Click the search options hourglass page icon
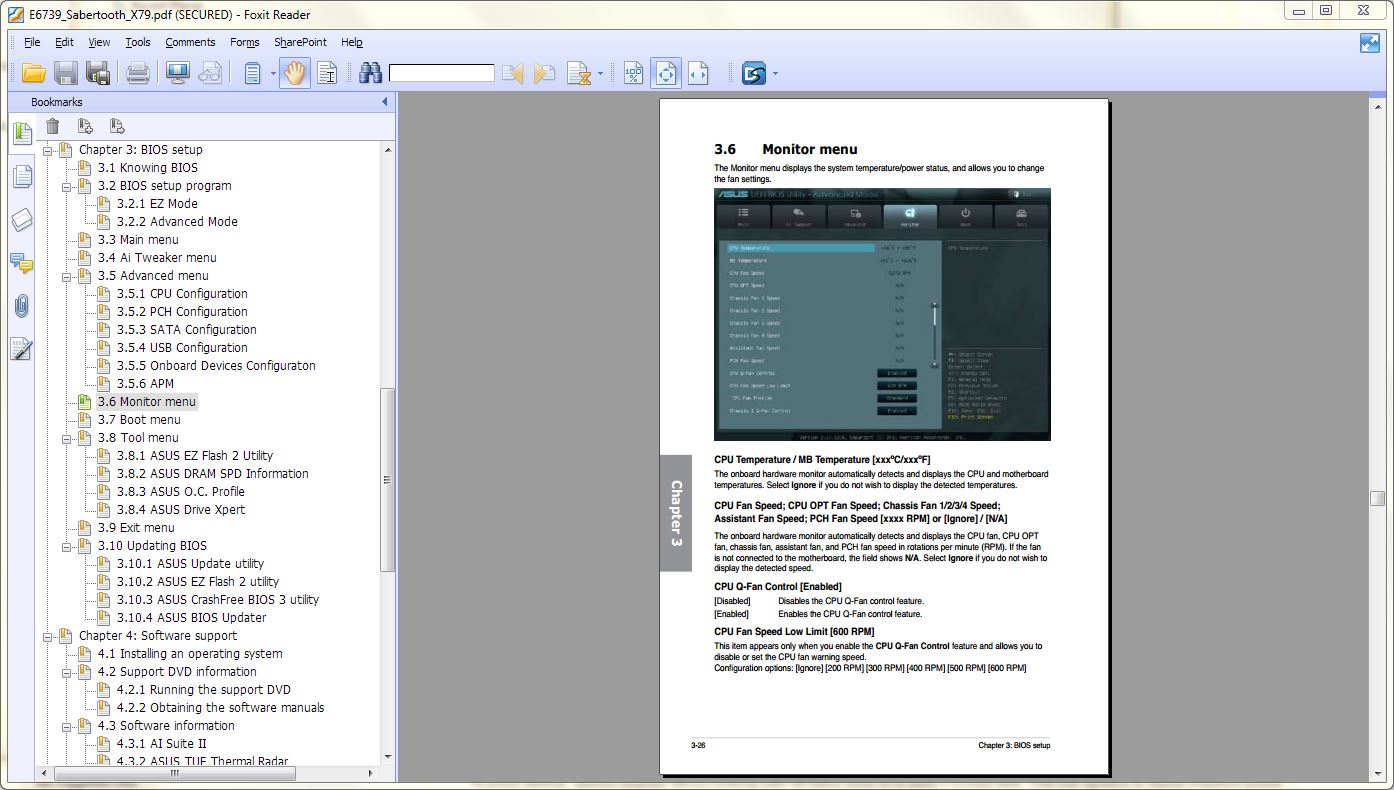Viewport: 1394px width, 790px height. pyautogui.click(x=578, y=73)
